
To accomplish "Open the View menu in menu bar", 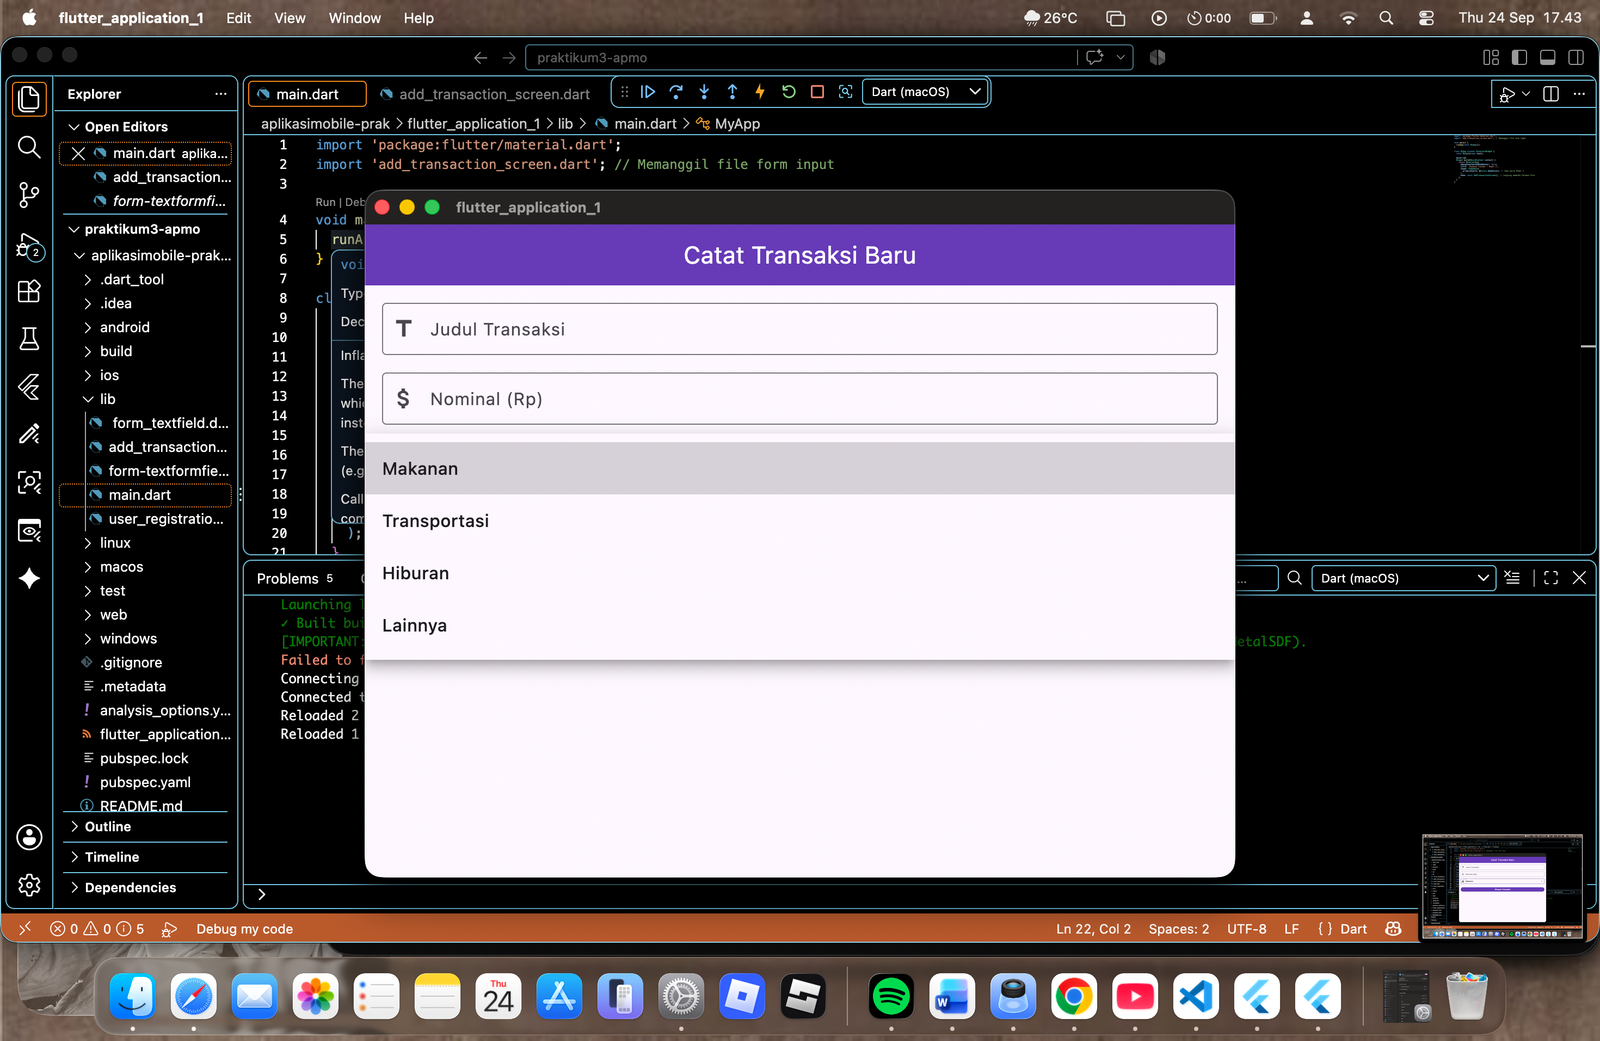I will 290,18.
